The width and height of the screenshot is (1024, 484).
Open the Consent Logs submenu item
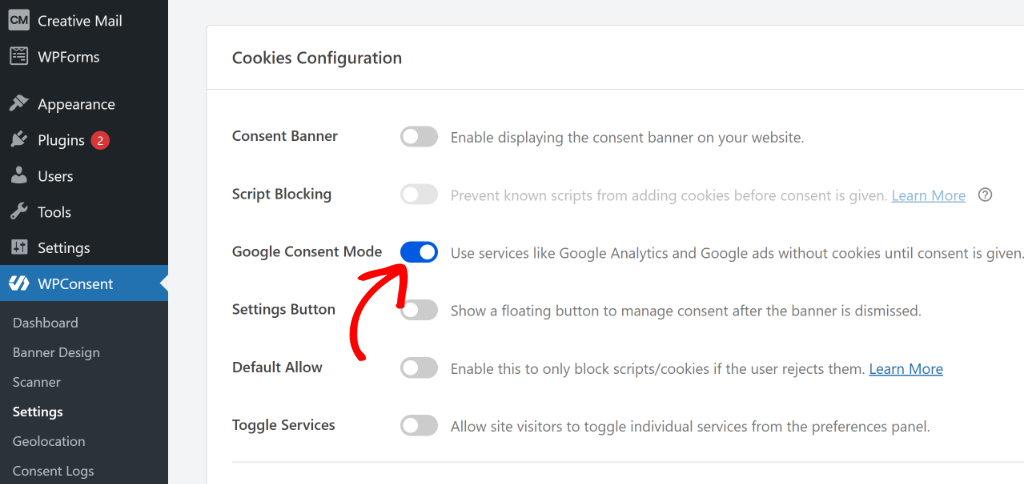point(53,471)
